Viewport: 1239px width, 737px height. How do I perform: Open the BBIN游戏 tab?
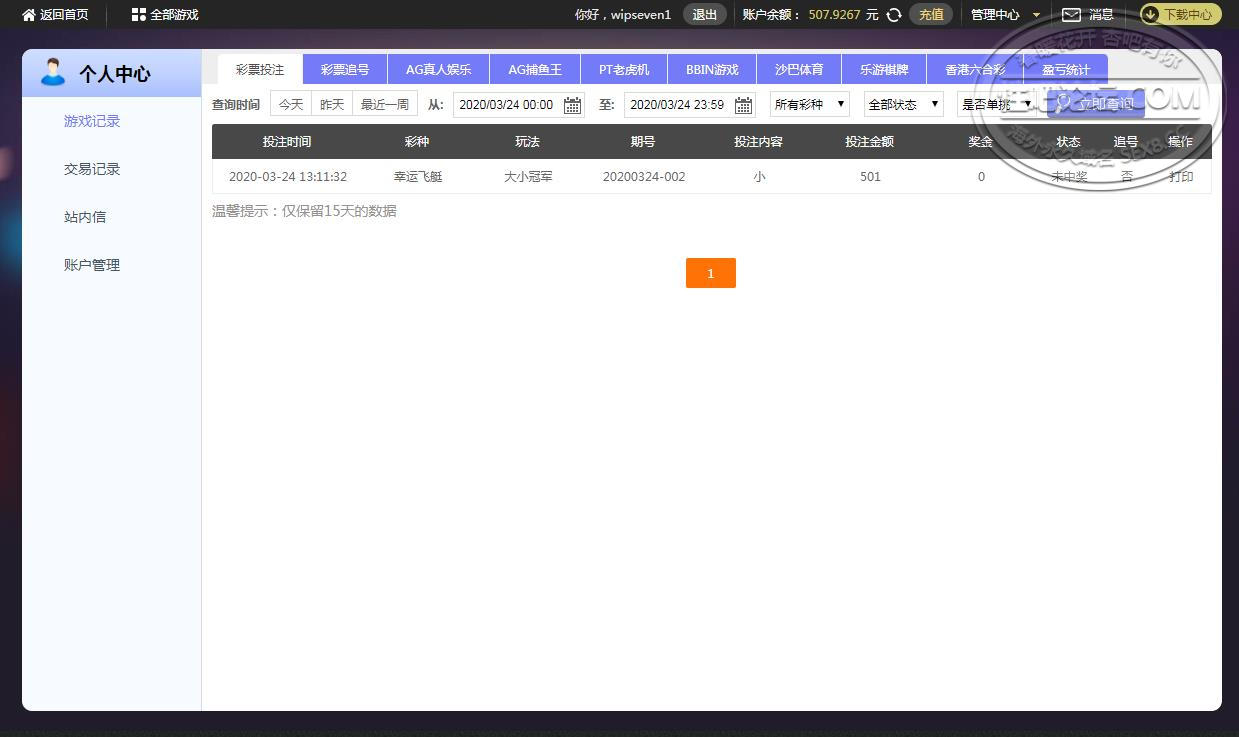click(x=712, y=70)
